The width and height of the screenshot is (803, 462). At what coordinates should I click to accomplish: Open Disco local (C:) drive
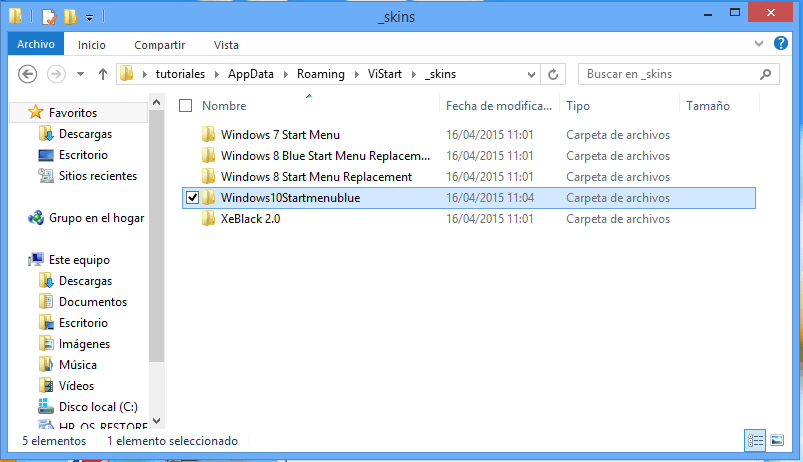(x=98, y=407)
